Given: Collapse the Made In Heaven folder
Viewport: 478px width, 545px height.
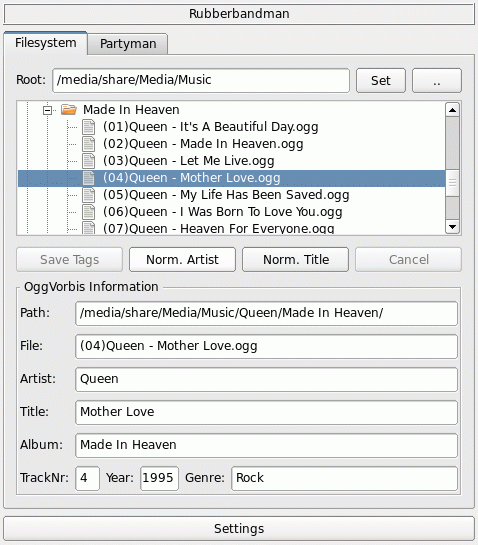Looking at the screenshot, I should [47, 111].
